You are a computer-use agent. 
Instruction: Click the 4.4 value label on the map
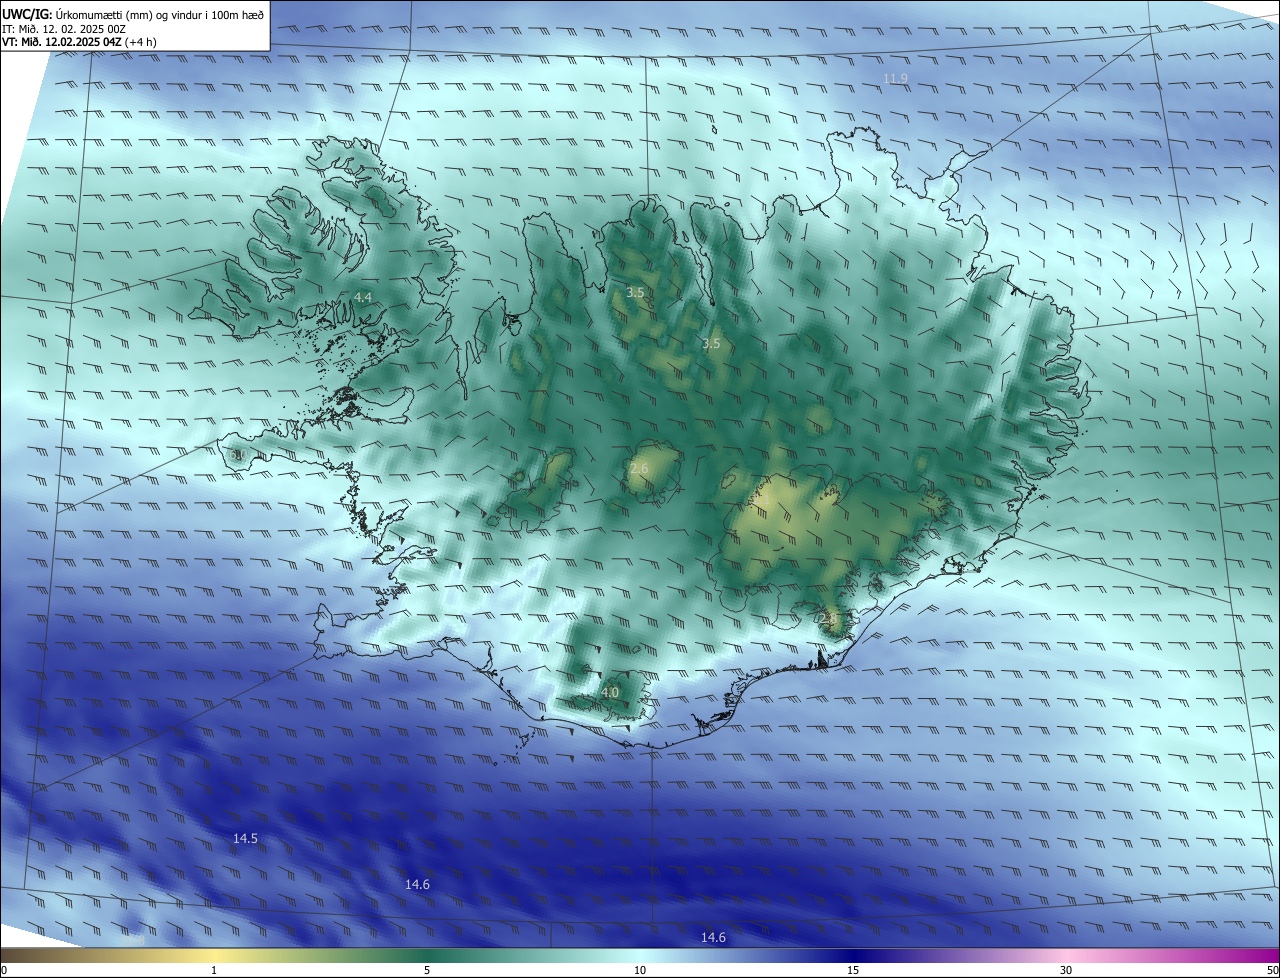tap(362, 298)
